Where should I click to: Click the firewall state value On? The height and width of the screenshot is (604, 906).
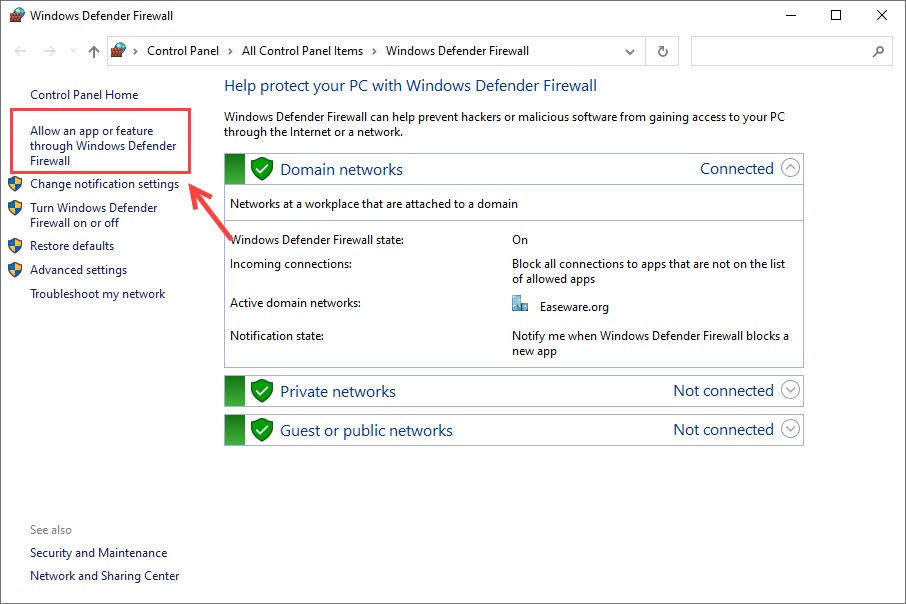point(520,240)
